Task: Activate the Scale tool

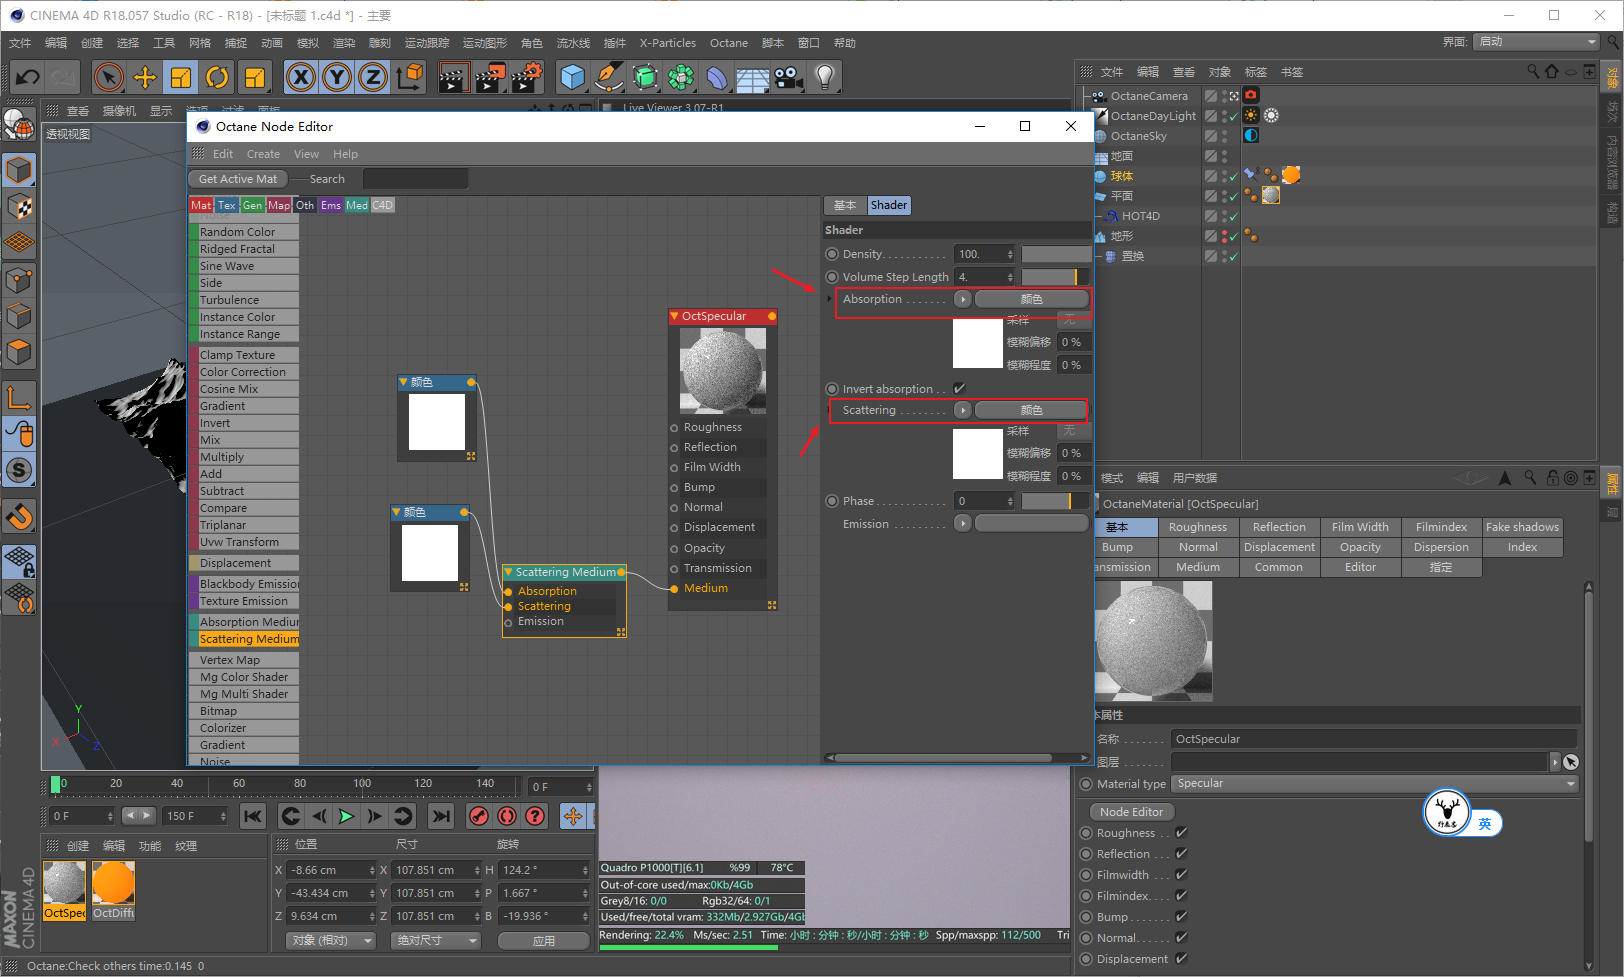Action: click(x=181, y=77)
